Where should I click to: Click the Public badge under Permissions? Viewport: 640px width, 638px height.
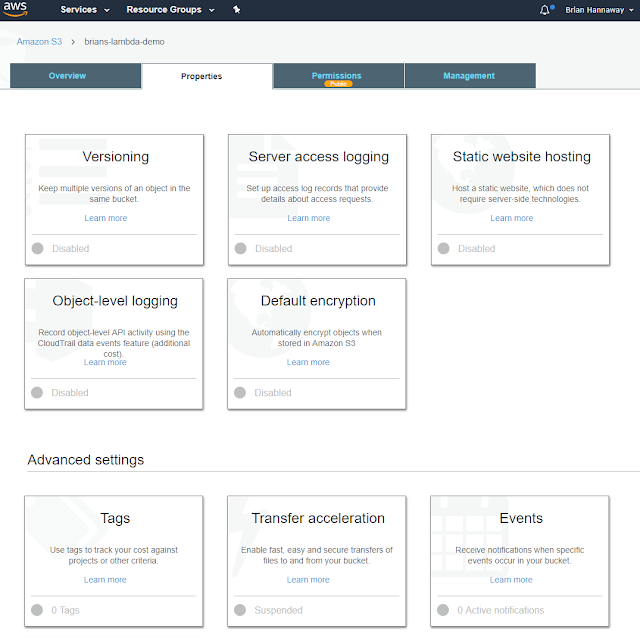click(338, 84)
